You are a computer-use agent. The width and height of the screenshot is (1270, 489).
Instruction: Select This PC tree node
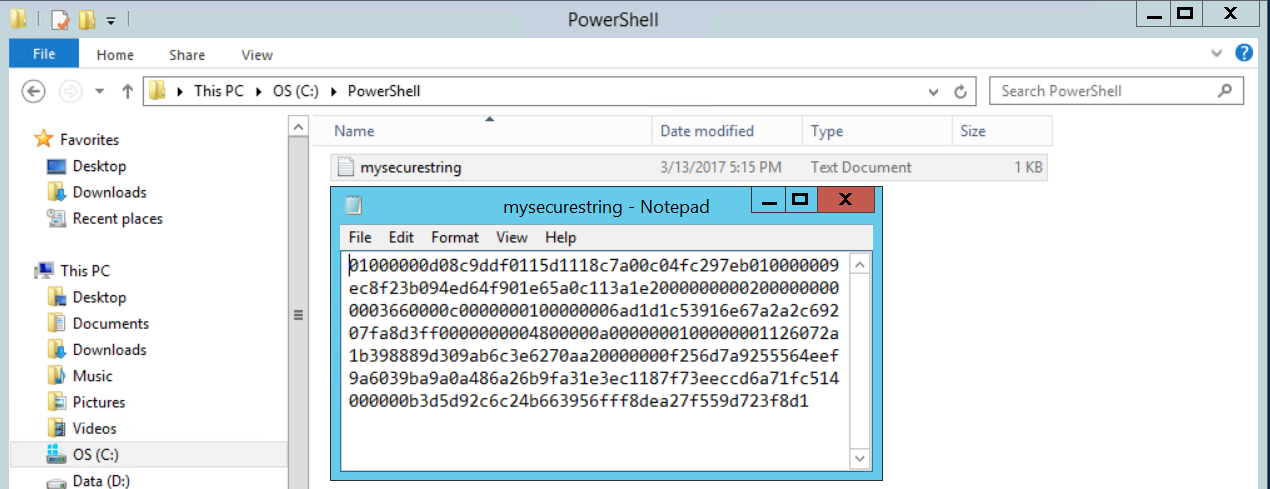[x=85, y=270]
